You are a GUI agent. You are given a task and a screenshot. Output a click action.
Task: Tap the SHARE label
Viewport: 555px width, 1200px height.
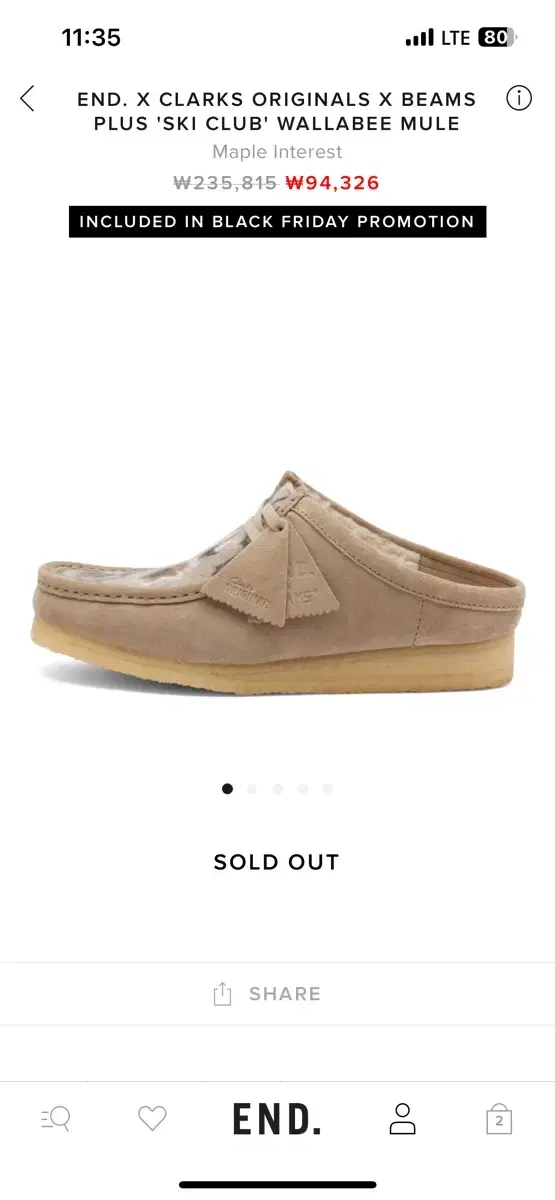point(285,994)
